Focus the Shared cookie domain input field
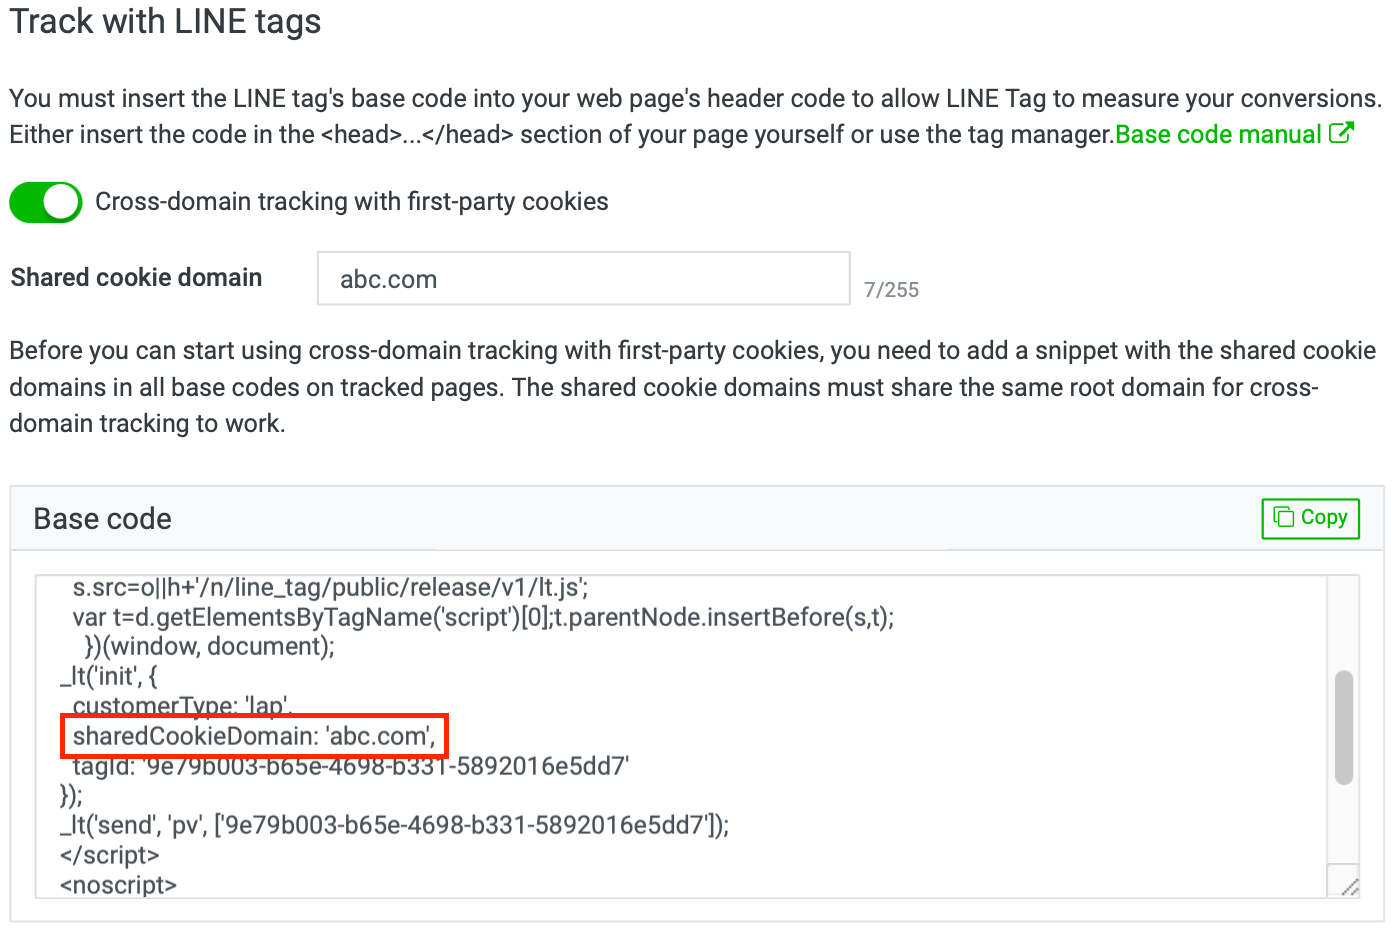 tap(584, 279)
